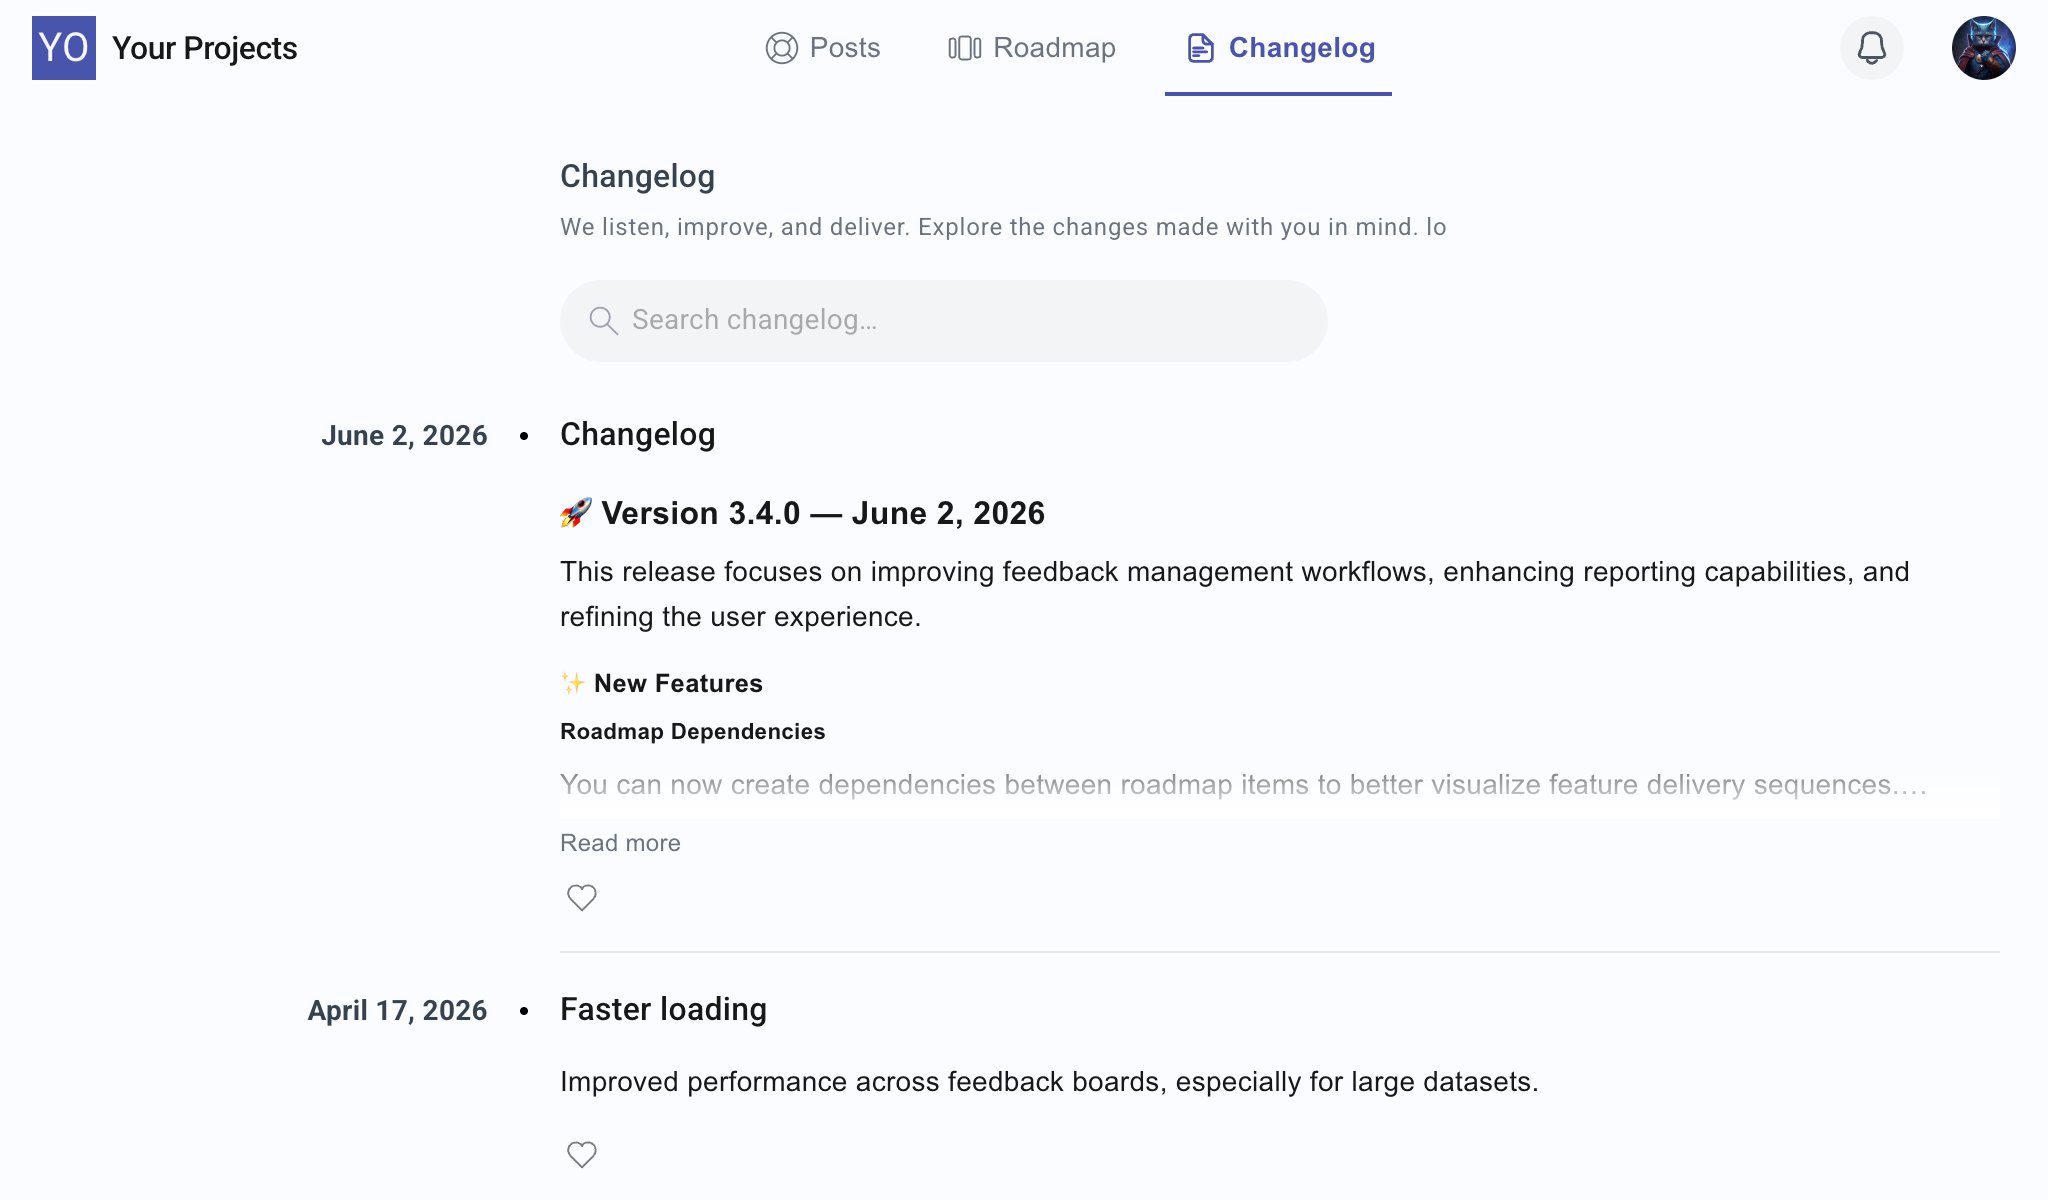Click 'This release focuses on improving' paragraph

point(1235,594)
